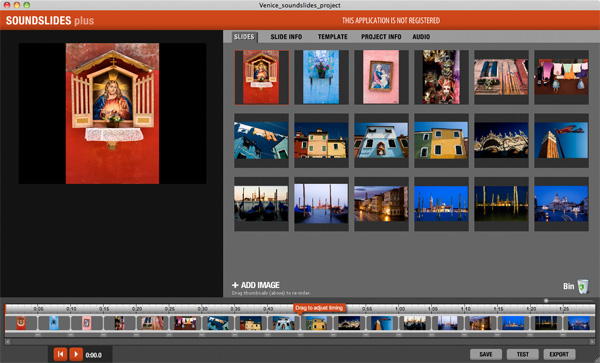
Task: Click the ADD IMAGE label
Action: coord(260,285)
